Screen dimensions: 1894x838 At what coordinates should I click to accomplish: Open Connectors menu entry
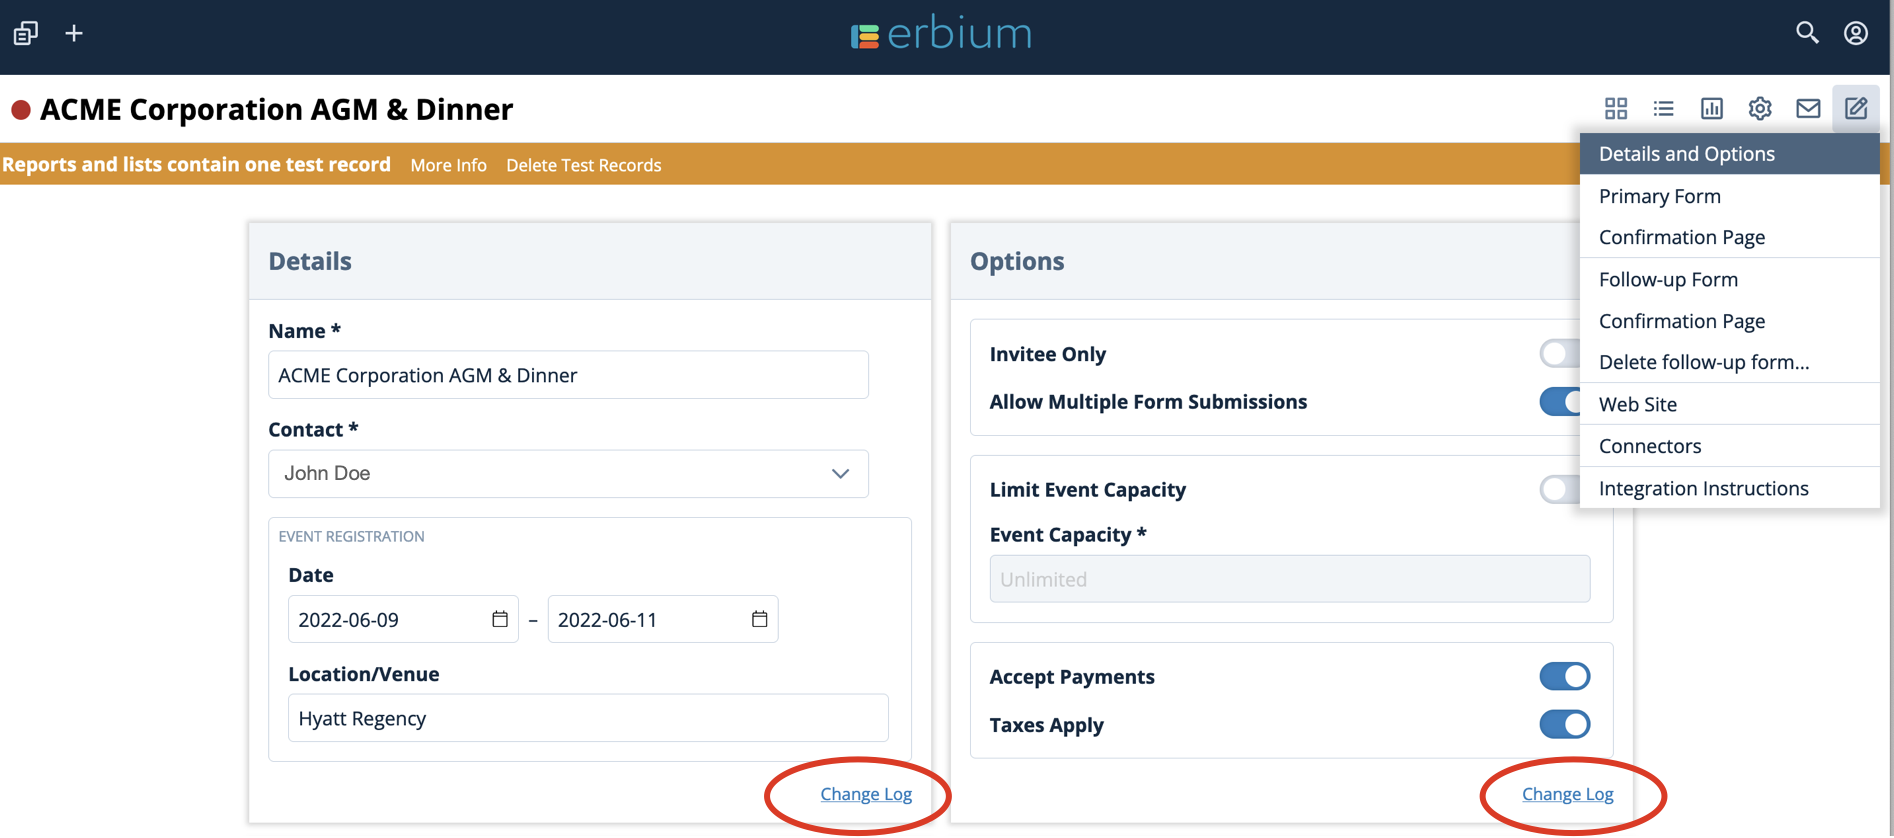[1730, 446]
